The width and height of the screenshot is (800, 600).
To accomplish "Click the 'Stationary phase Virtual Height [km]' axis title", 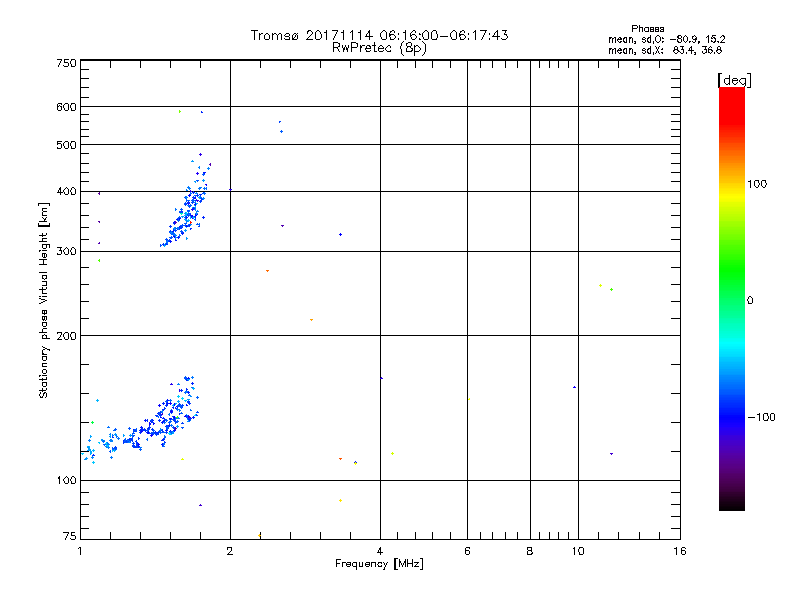I will (44, 301).
